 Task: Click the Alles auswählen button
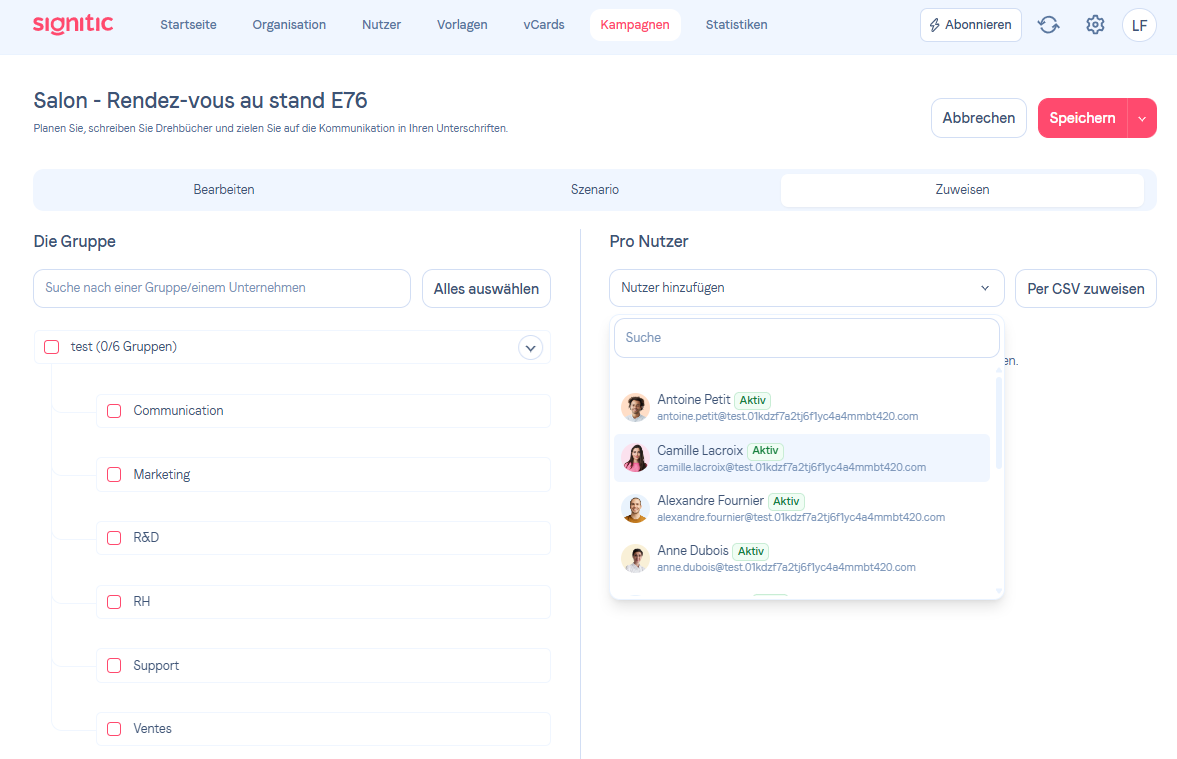pos(486,288)
